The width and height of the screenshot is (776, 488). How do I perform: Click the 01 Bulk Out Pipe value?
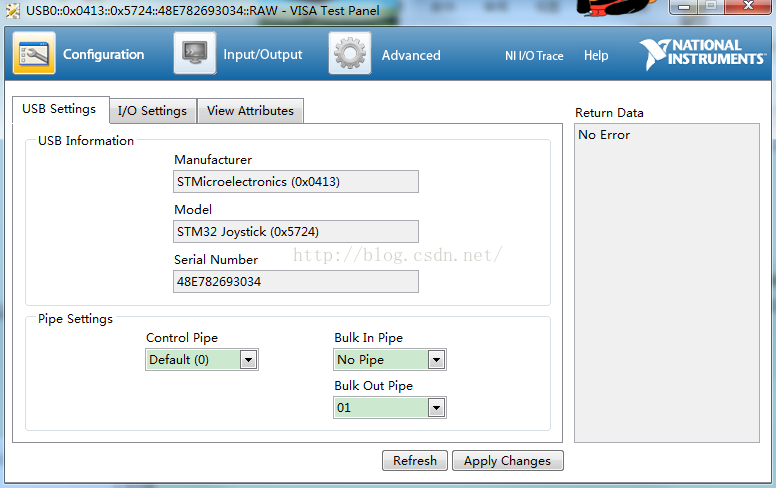[x=381, y=408]
